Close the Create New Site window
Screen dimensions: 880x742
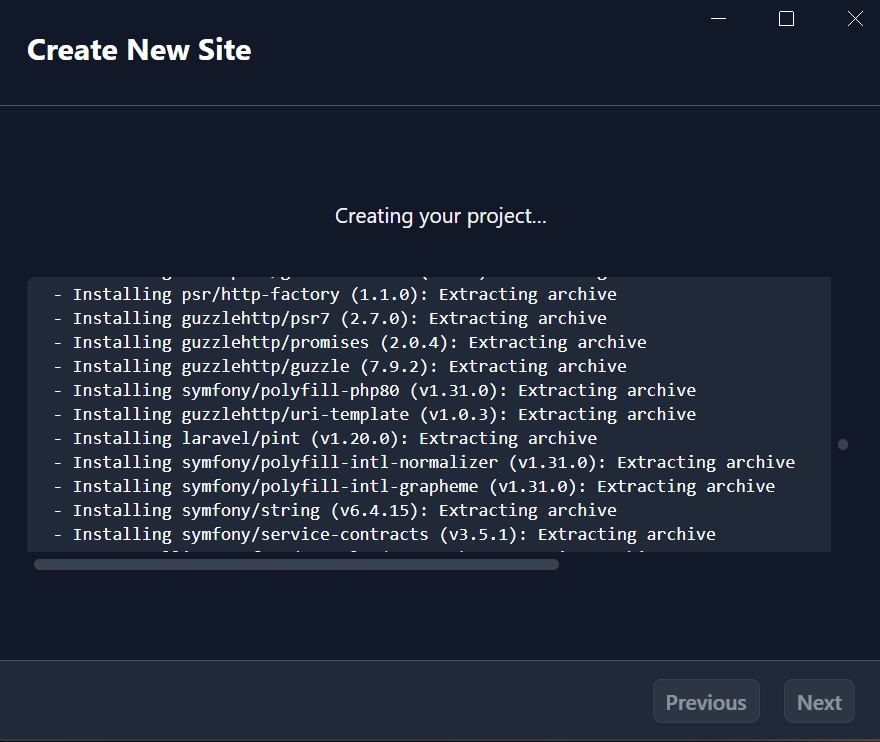pyautogui.click(x=855, y=18)
